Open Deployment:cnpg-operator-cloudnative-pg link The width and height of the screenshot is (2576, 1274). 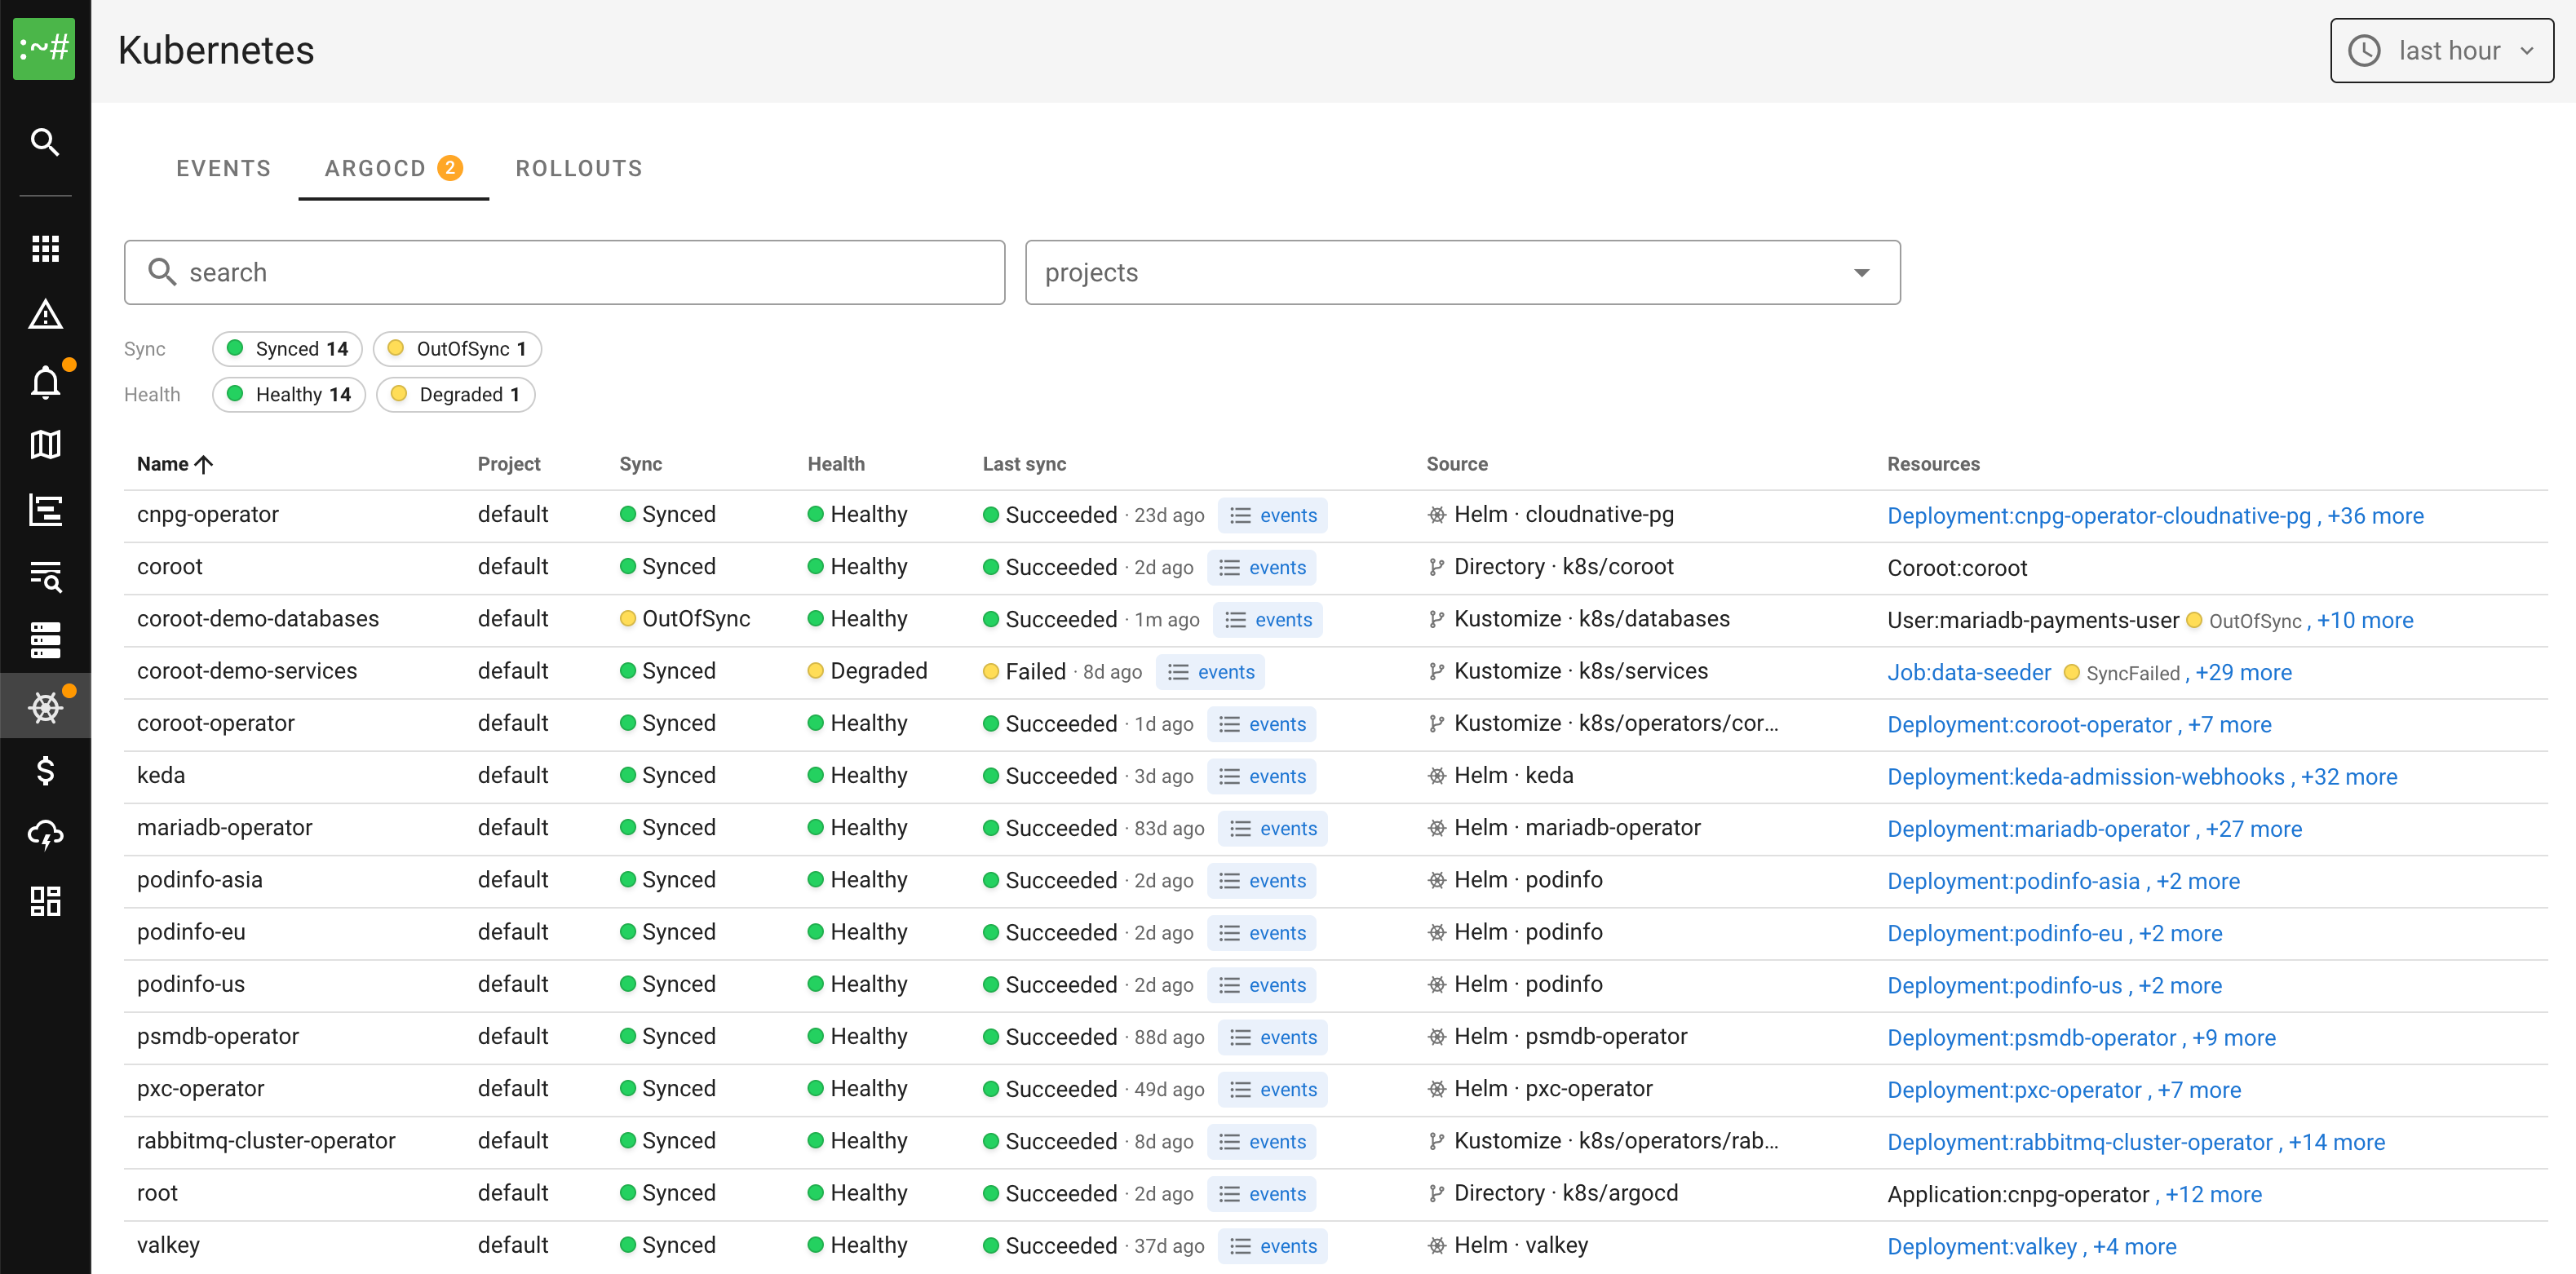tap(2099, 516)
